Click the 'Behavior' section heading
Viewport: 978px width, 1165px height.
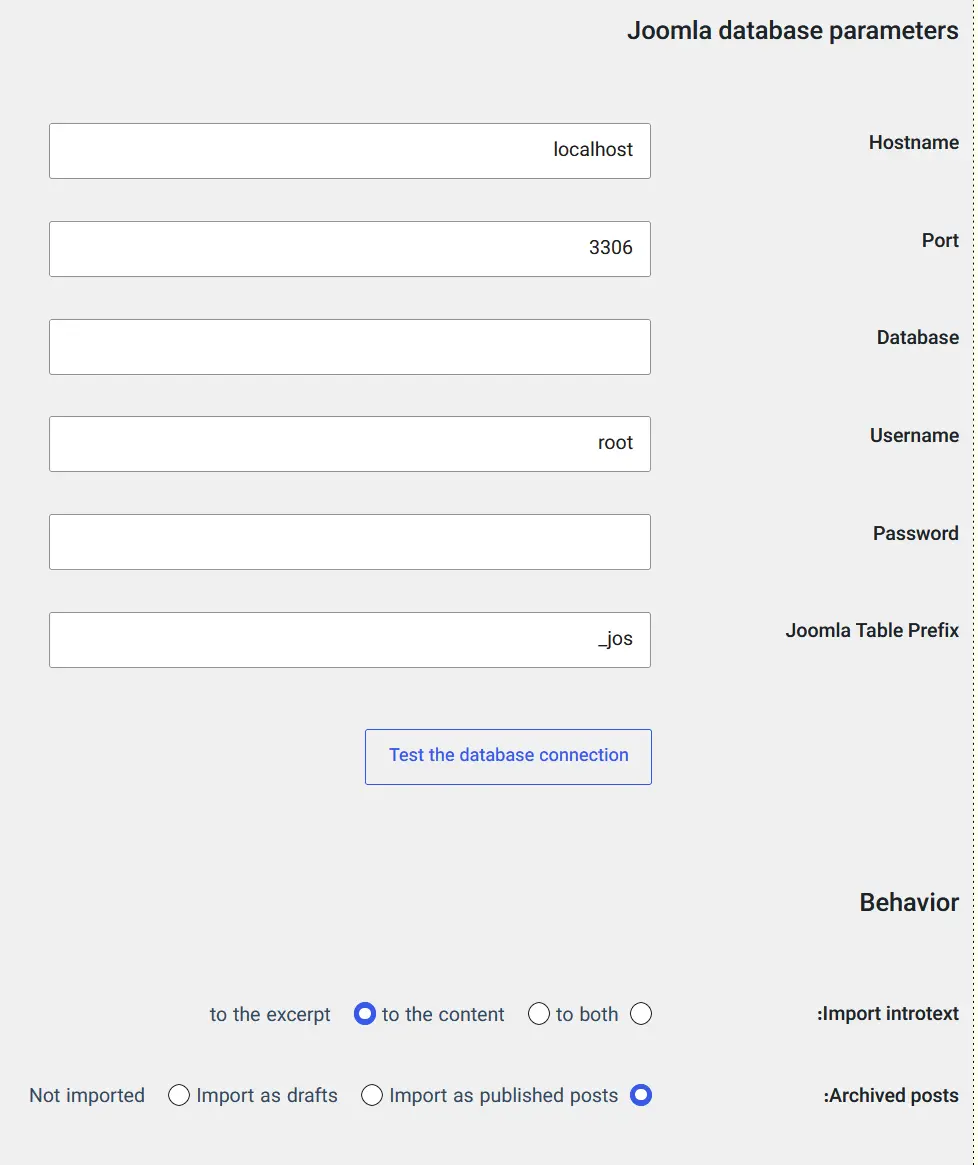(x=909, y=902)
